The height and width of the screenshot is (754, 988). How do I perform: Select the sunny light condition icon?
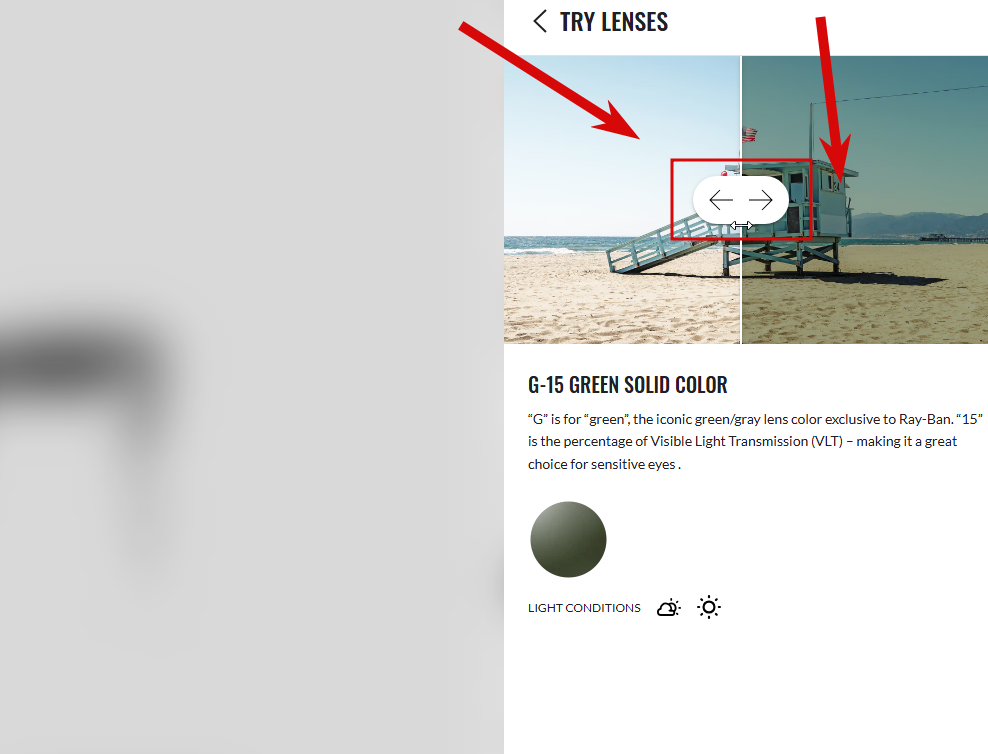pyautogui.click(x=709, y=607)
